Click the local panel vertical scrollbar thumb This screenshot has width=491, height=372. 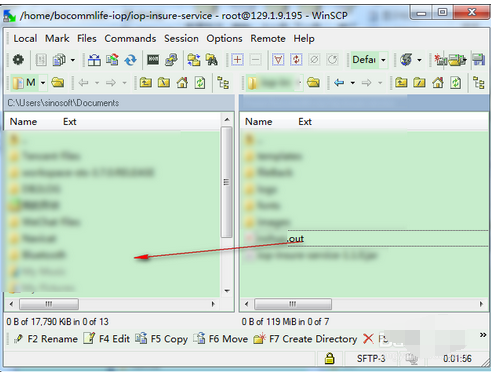[227, 182]
